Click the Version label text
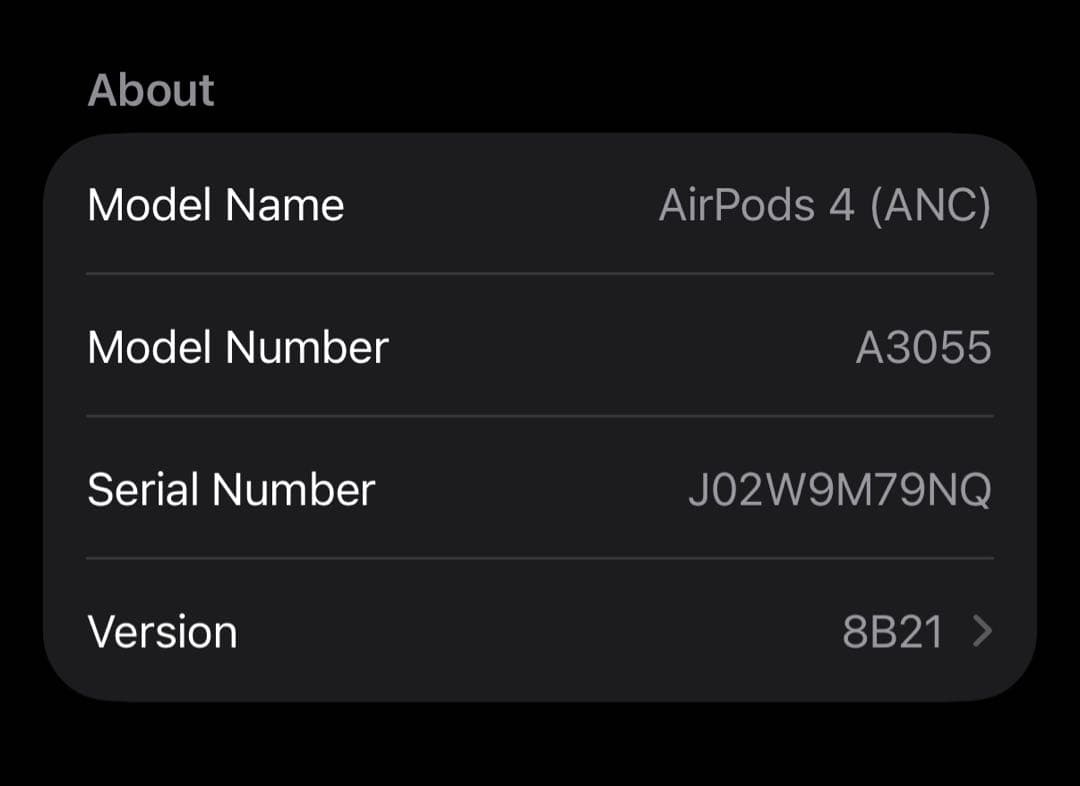 point(163,631)
